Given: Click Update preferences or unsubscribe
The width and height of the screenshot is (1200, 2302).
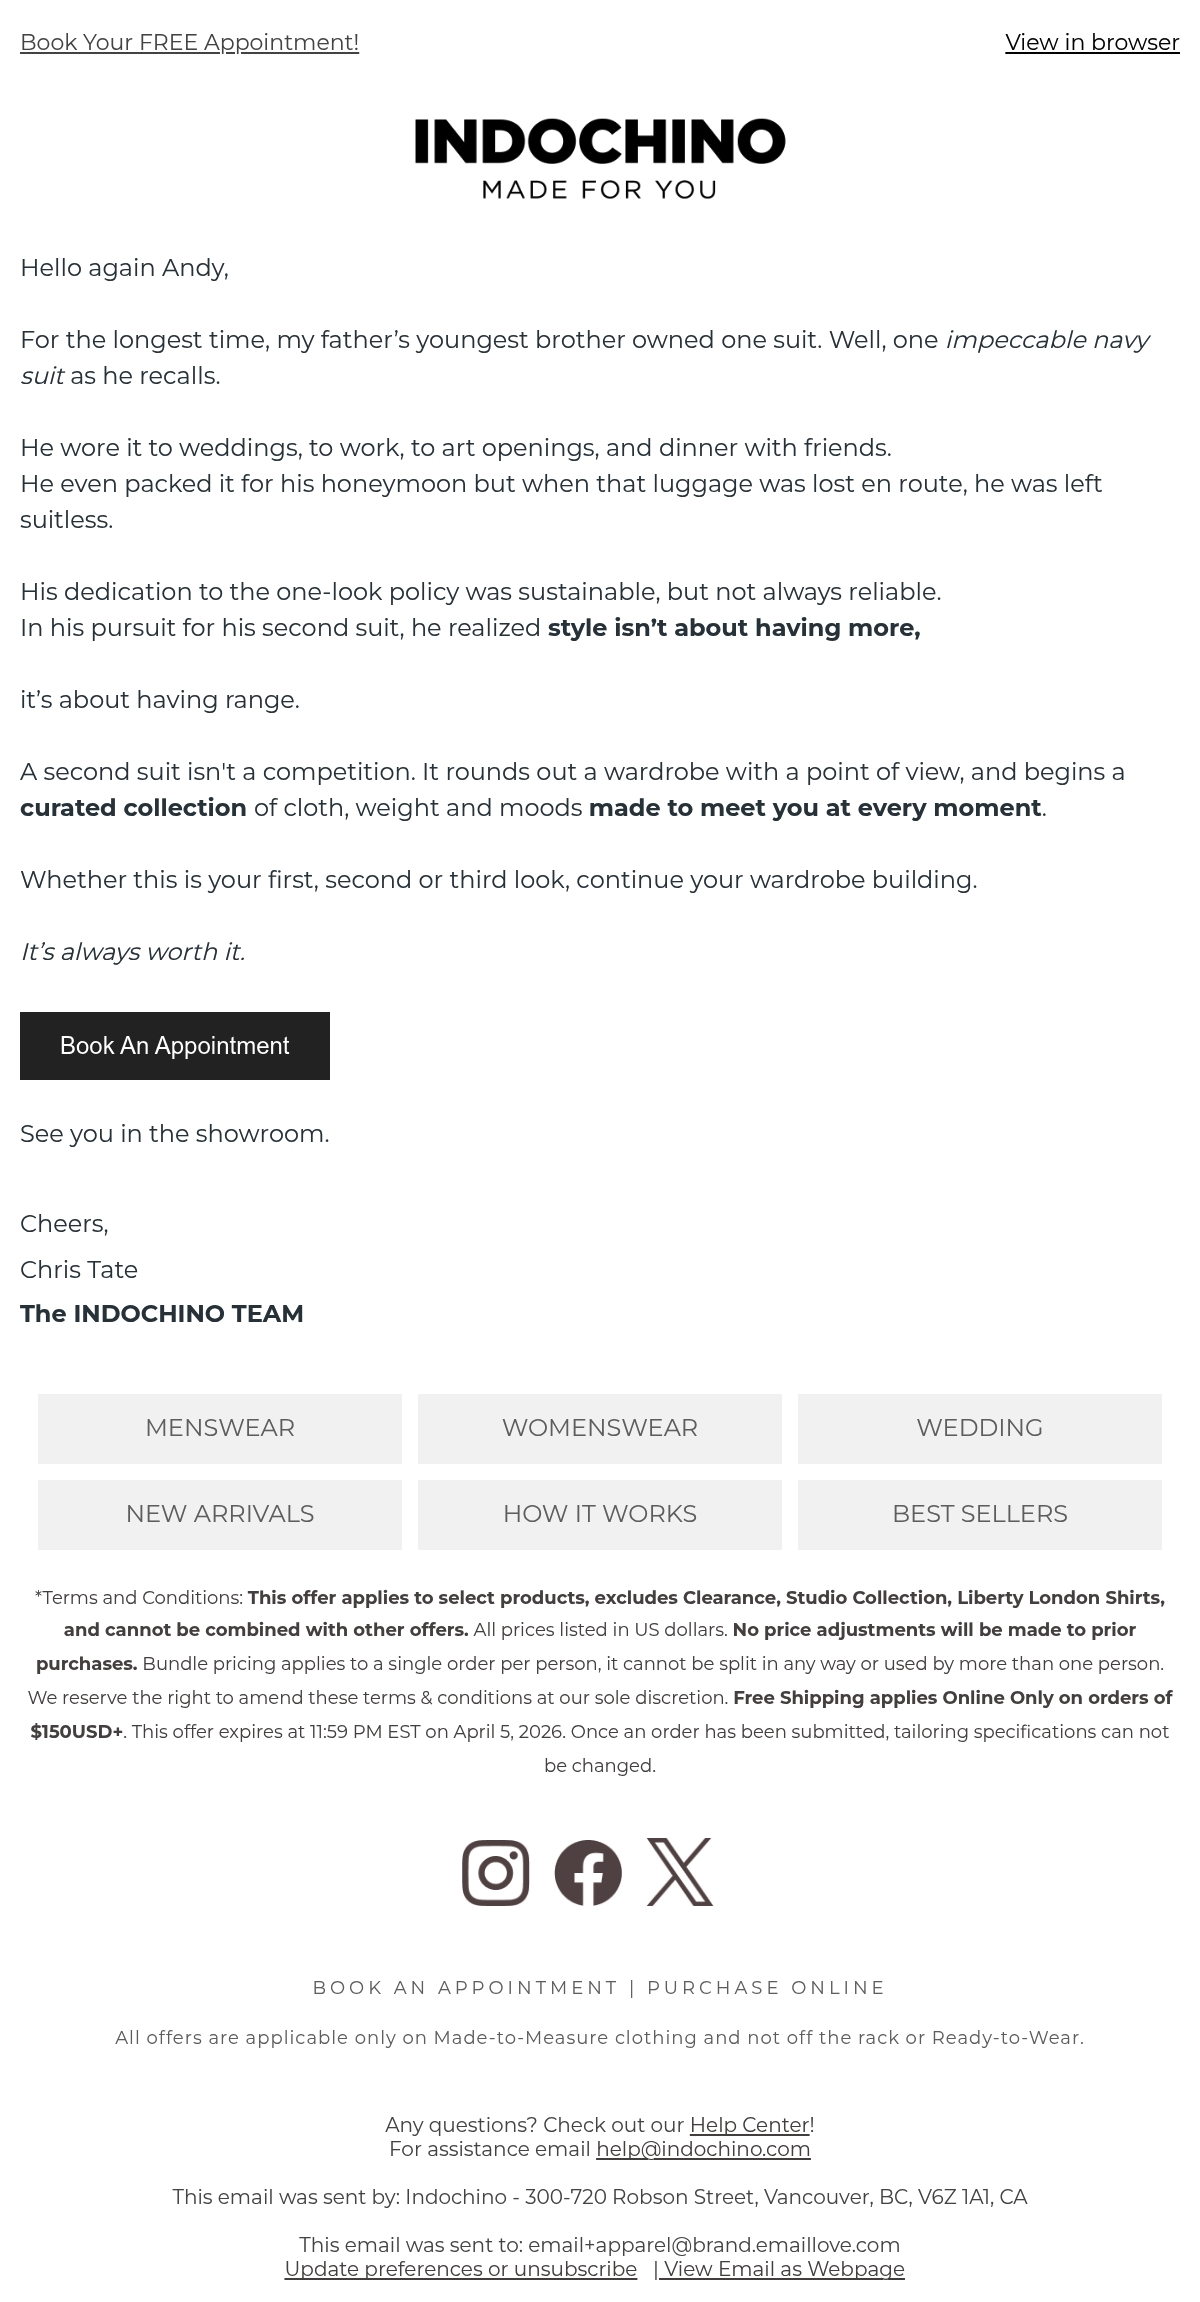Looking at the screenshot, I should 461,2269.
